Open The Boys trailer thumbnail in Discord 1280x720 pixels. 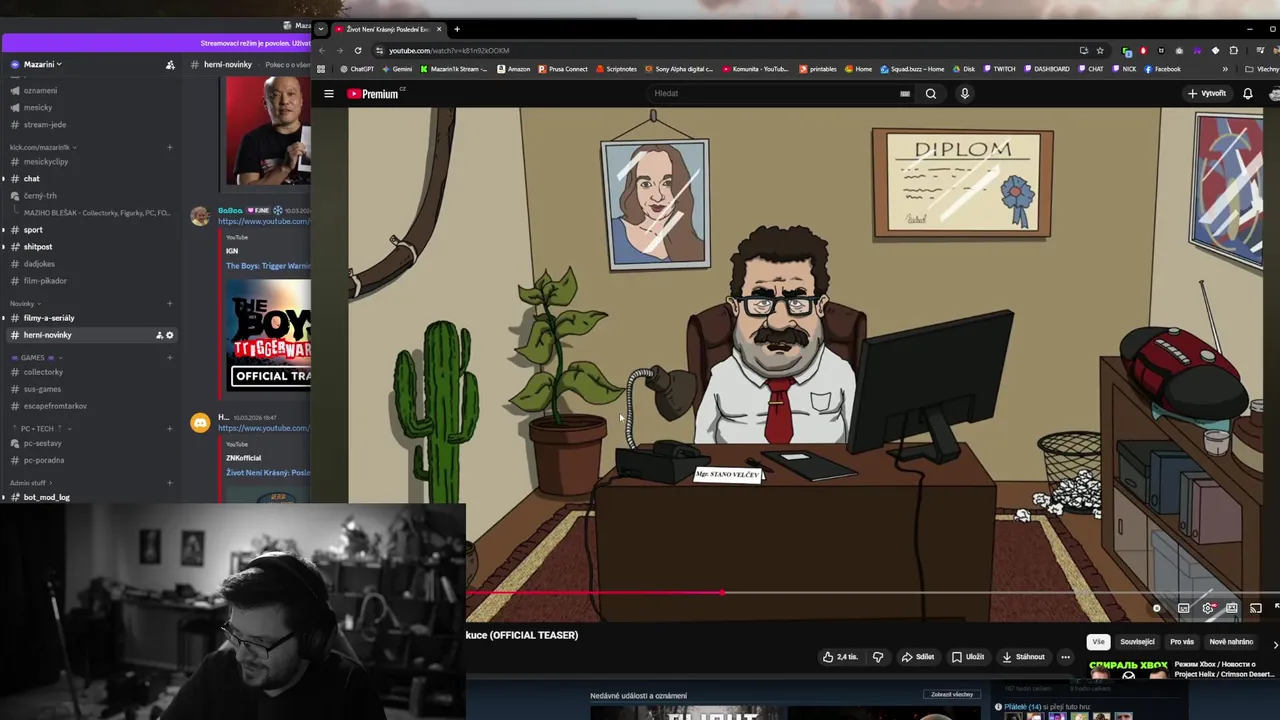point(268,333)
